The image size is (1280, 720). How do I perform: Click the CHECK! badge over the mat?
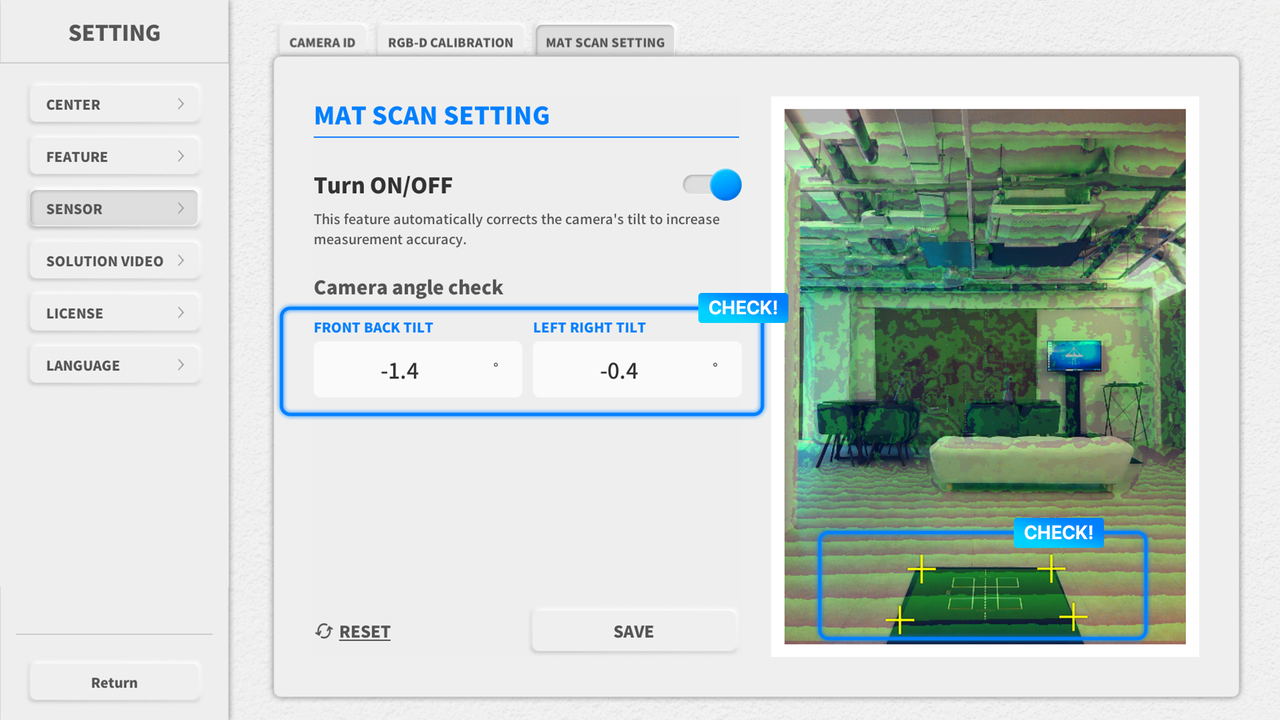(1059, 533)
